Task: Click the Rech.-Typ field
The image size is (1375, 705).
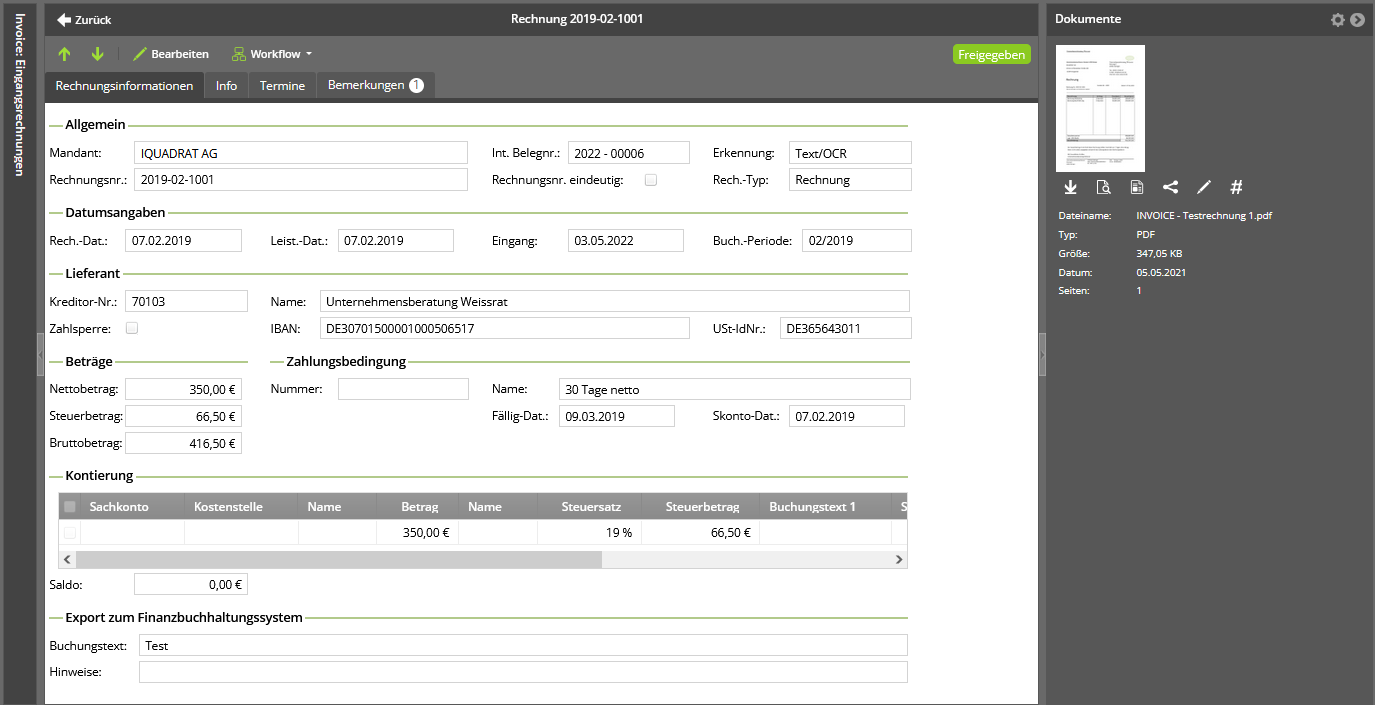Action: point(850,180)
